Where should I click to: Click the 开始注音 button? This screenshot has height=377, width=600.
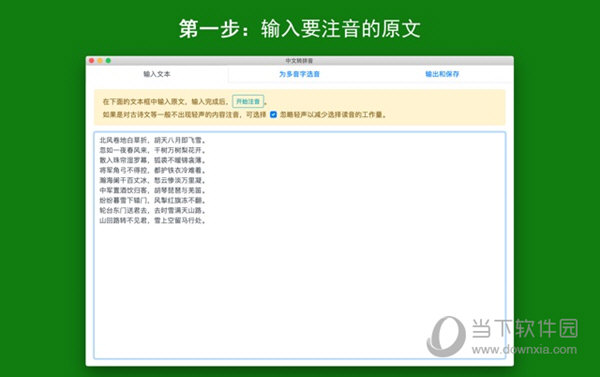tap(248, 101)
